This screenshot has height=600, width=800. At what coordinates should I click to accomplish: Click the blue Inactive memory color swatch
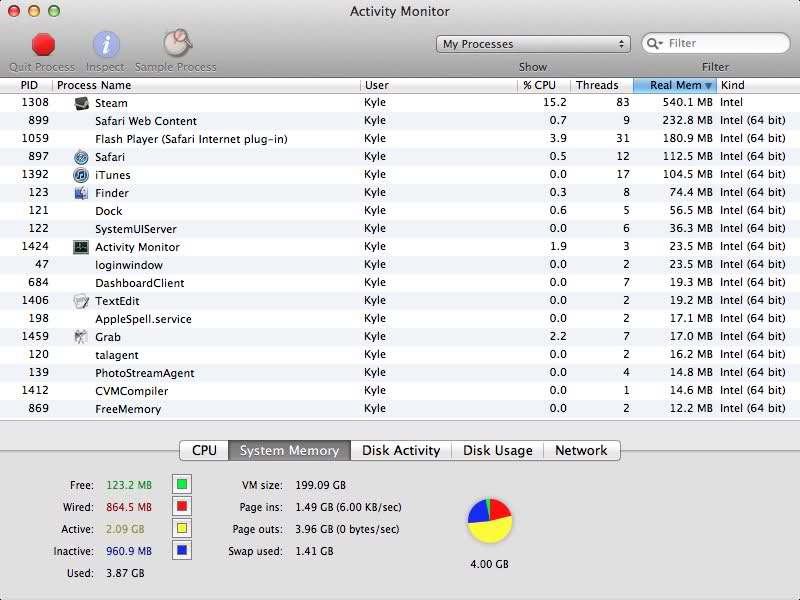coord(182,551)
